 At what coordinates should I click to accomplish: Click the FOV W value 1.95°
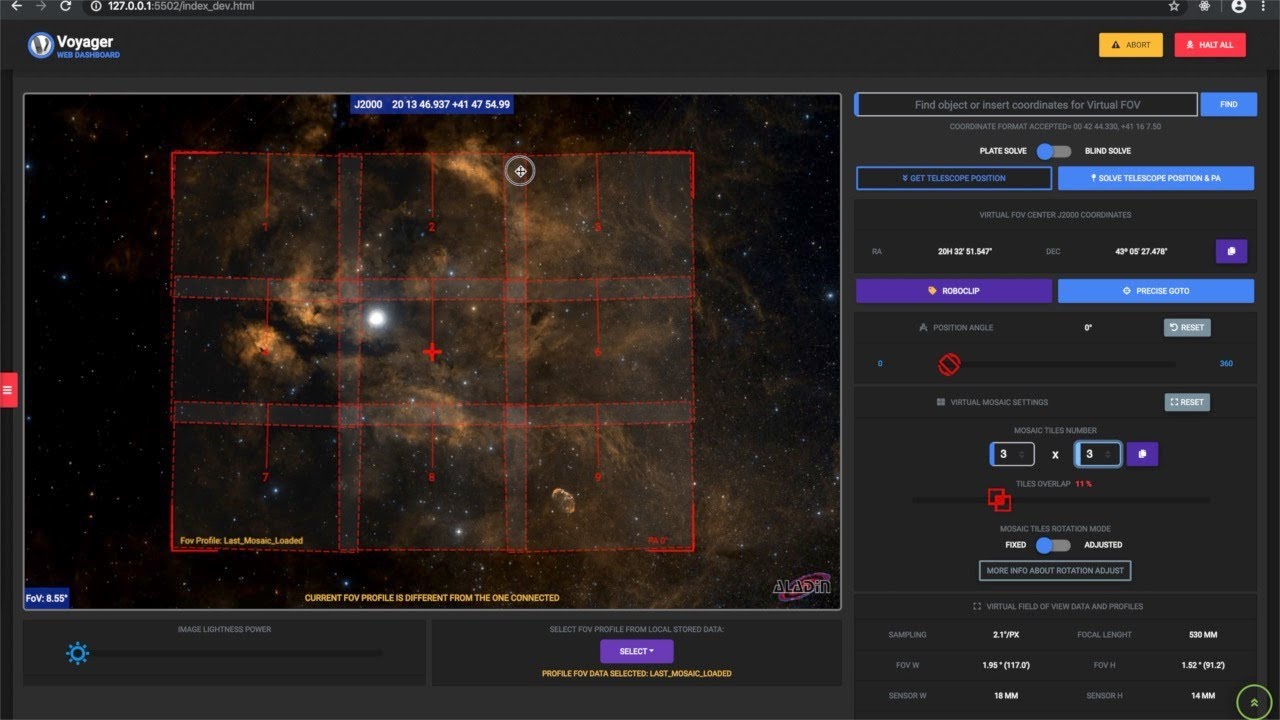[1006, 665]
